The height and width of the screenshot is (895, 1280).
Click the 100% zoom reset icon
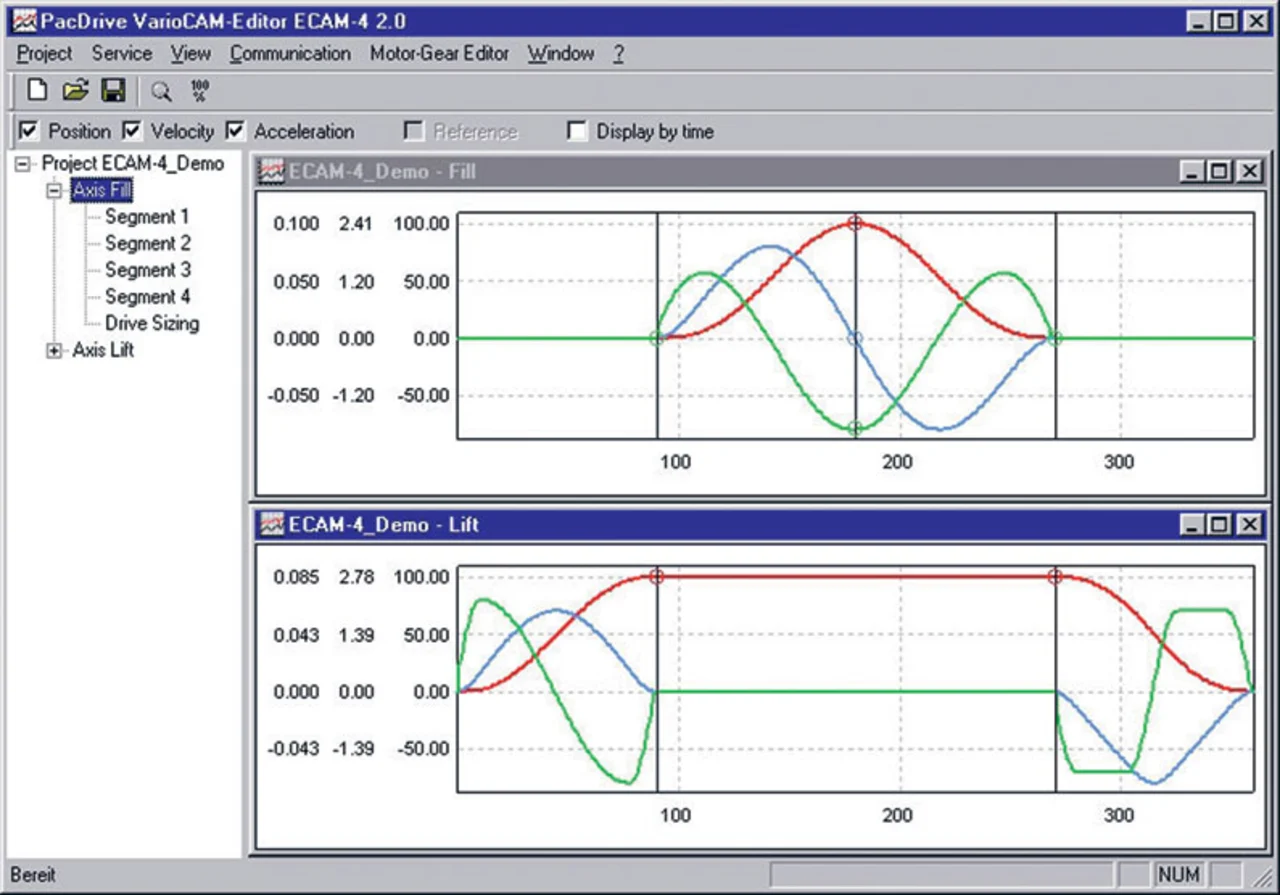(x=199, y=92)
